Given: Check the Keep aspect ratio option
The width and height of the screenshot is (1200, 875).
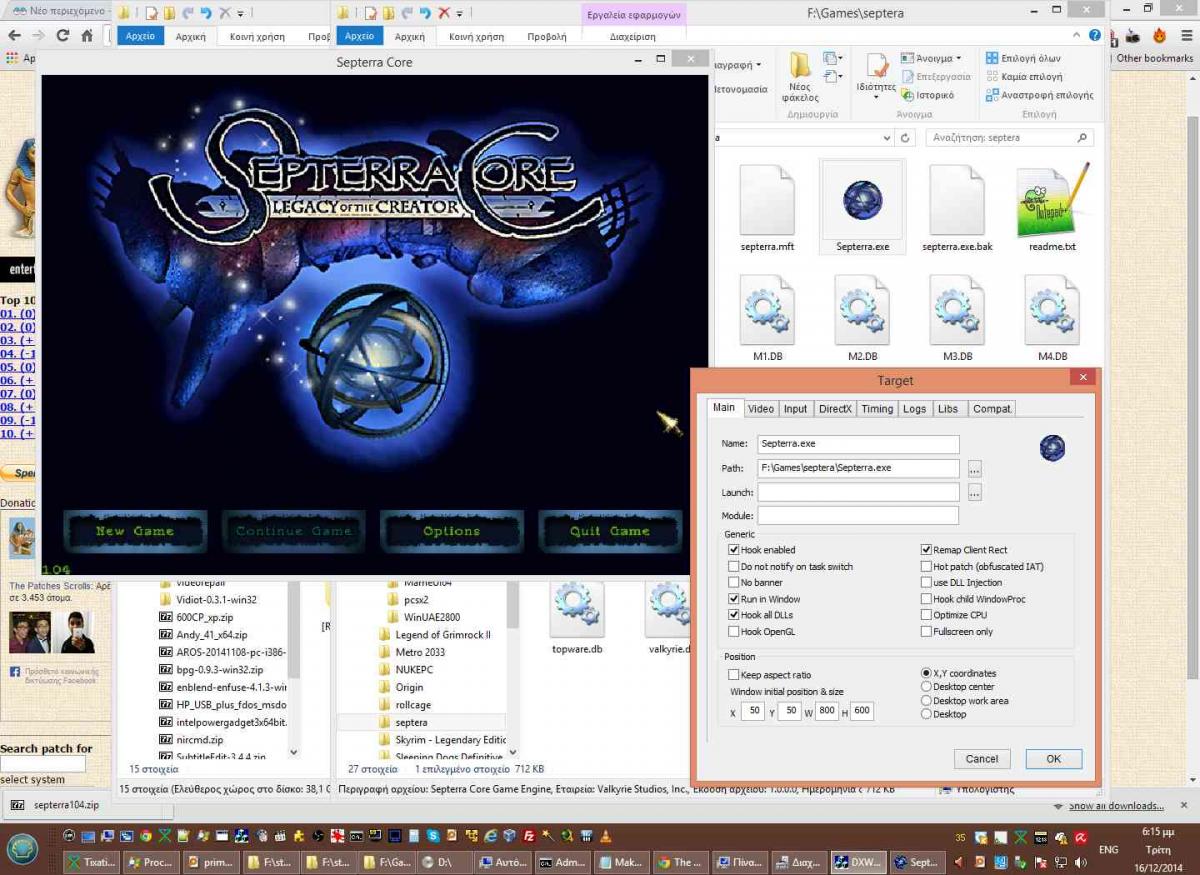Looking at the screenshot, I should [x=734, y=675].
